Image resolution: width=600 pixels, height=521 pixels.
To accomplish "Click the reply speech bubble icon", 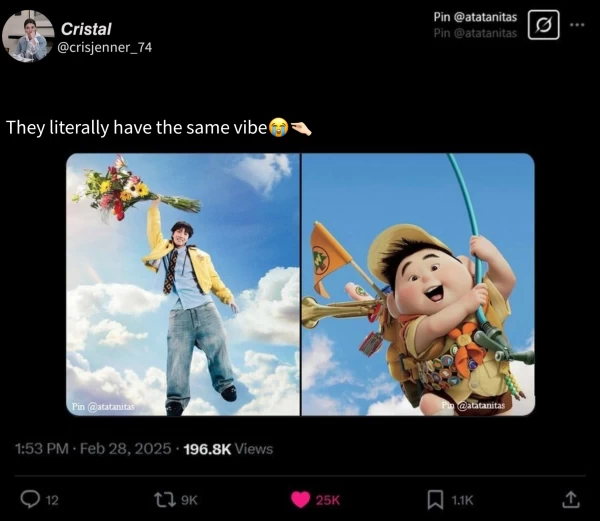I will pyautogui.click(x=29, y=499).
